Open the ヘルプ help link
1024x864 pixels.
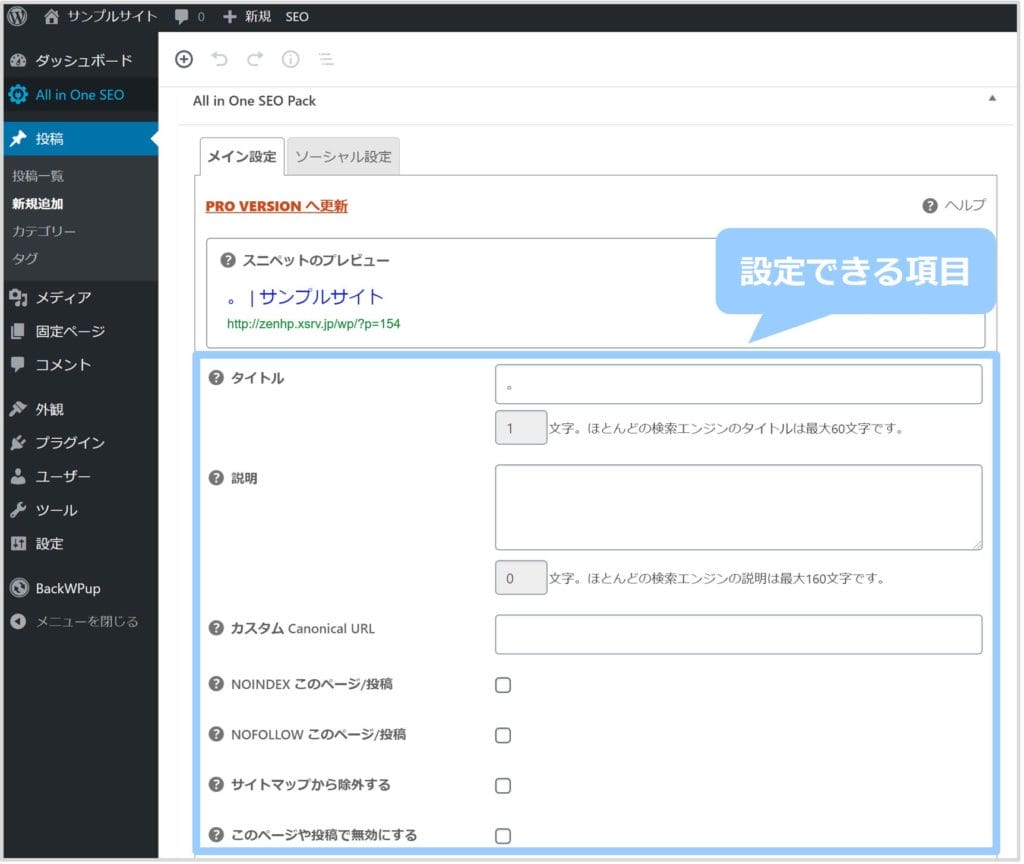click(956, 206)
